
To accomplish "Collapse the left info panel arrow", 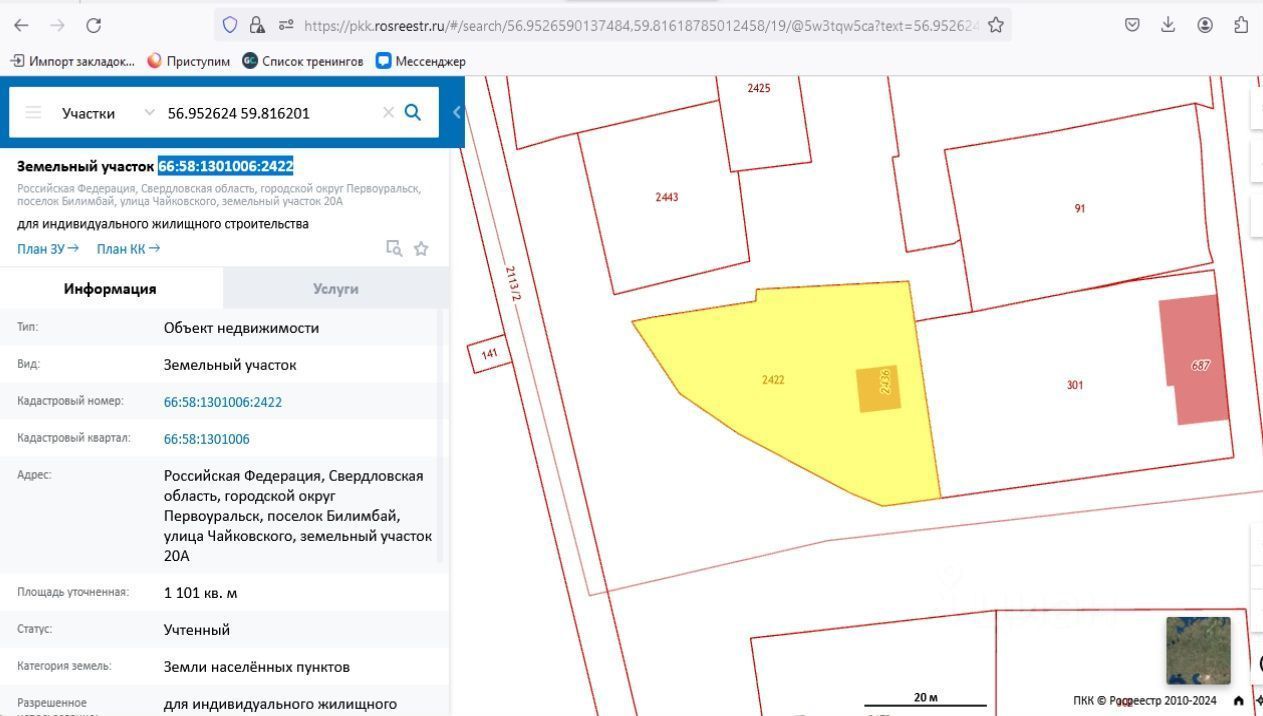I will 457,112.
